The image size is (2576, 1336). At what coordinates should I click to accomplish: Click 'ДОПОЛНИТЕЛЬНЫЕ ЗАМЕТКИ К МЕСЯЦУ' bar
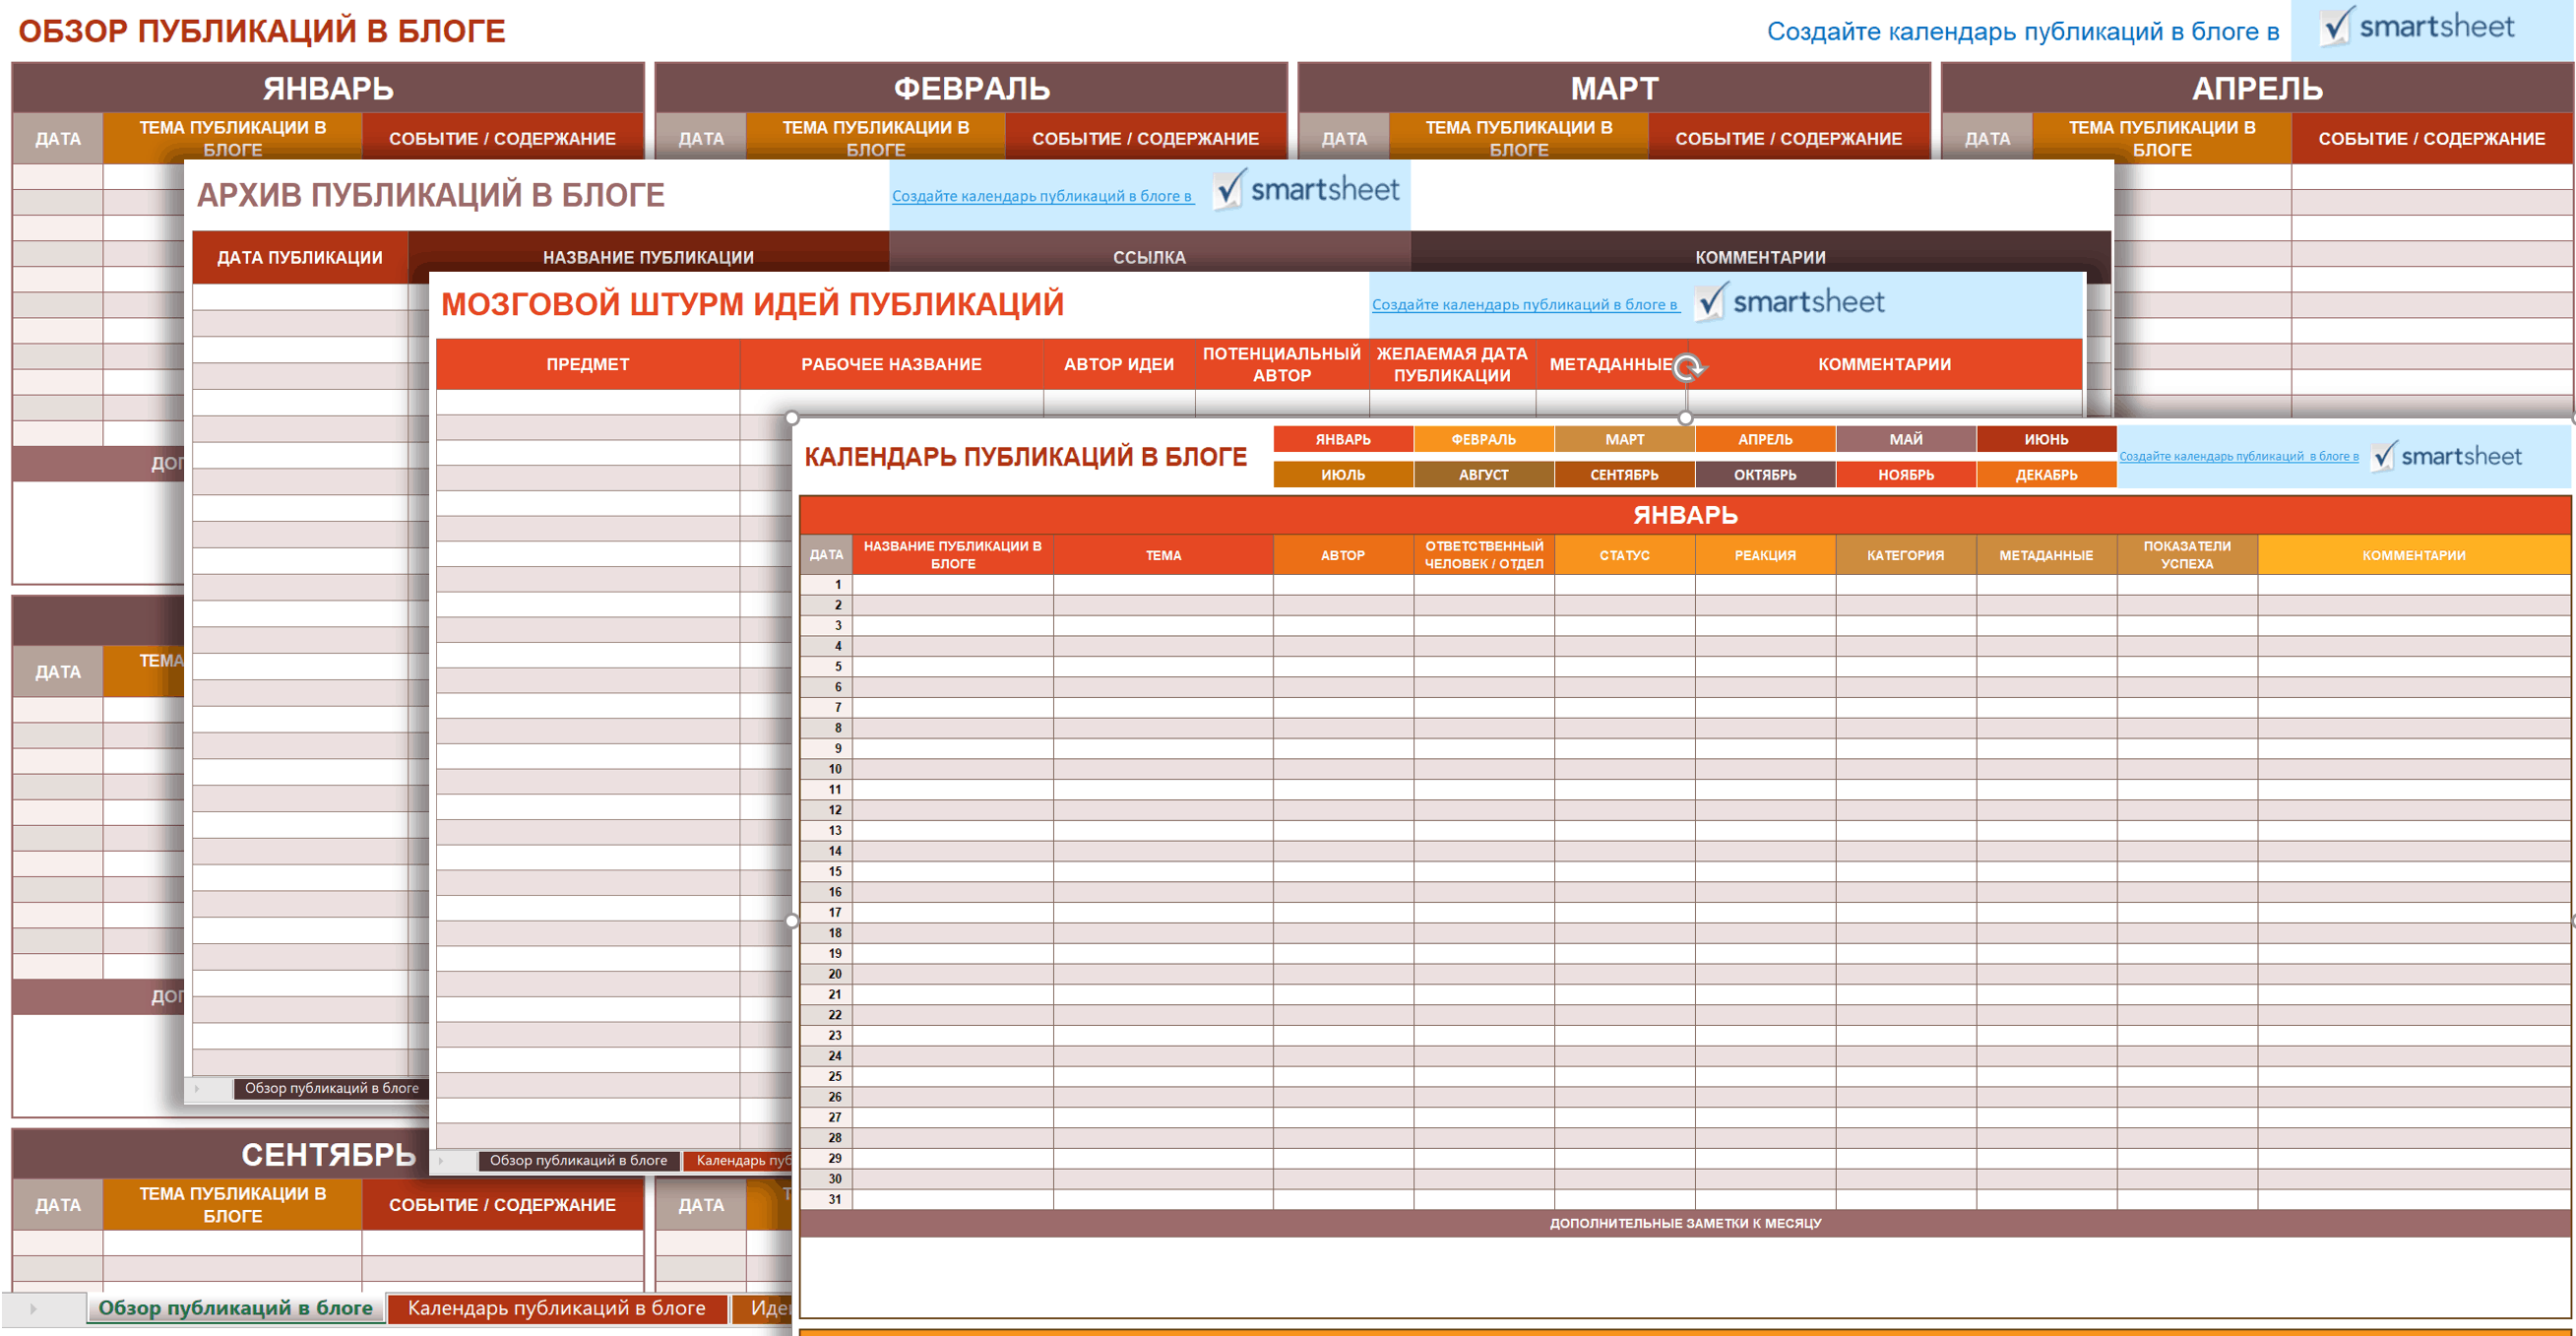tap(1685, 1223)
